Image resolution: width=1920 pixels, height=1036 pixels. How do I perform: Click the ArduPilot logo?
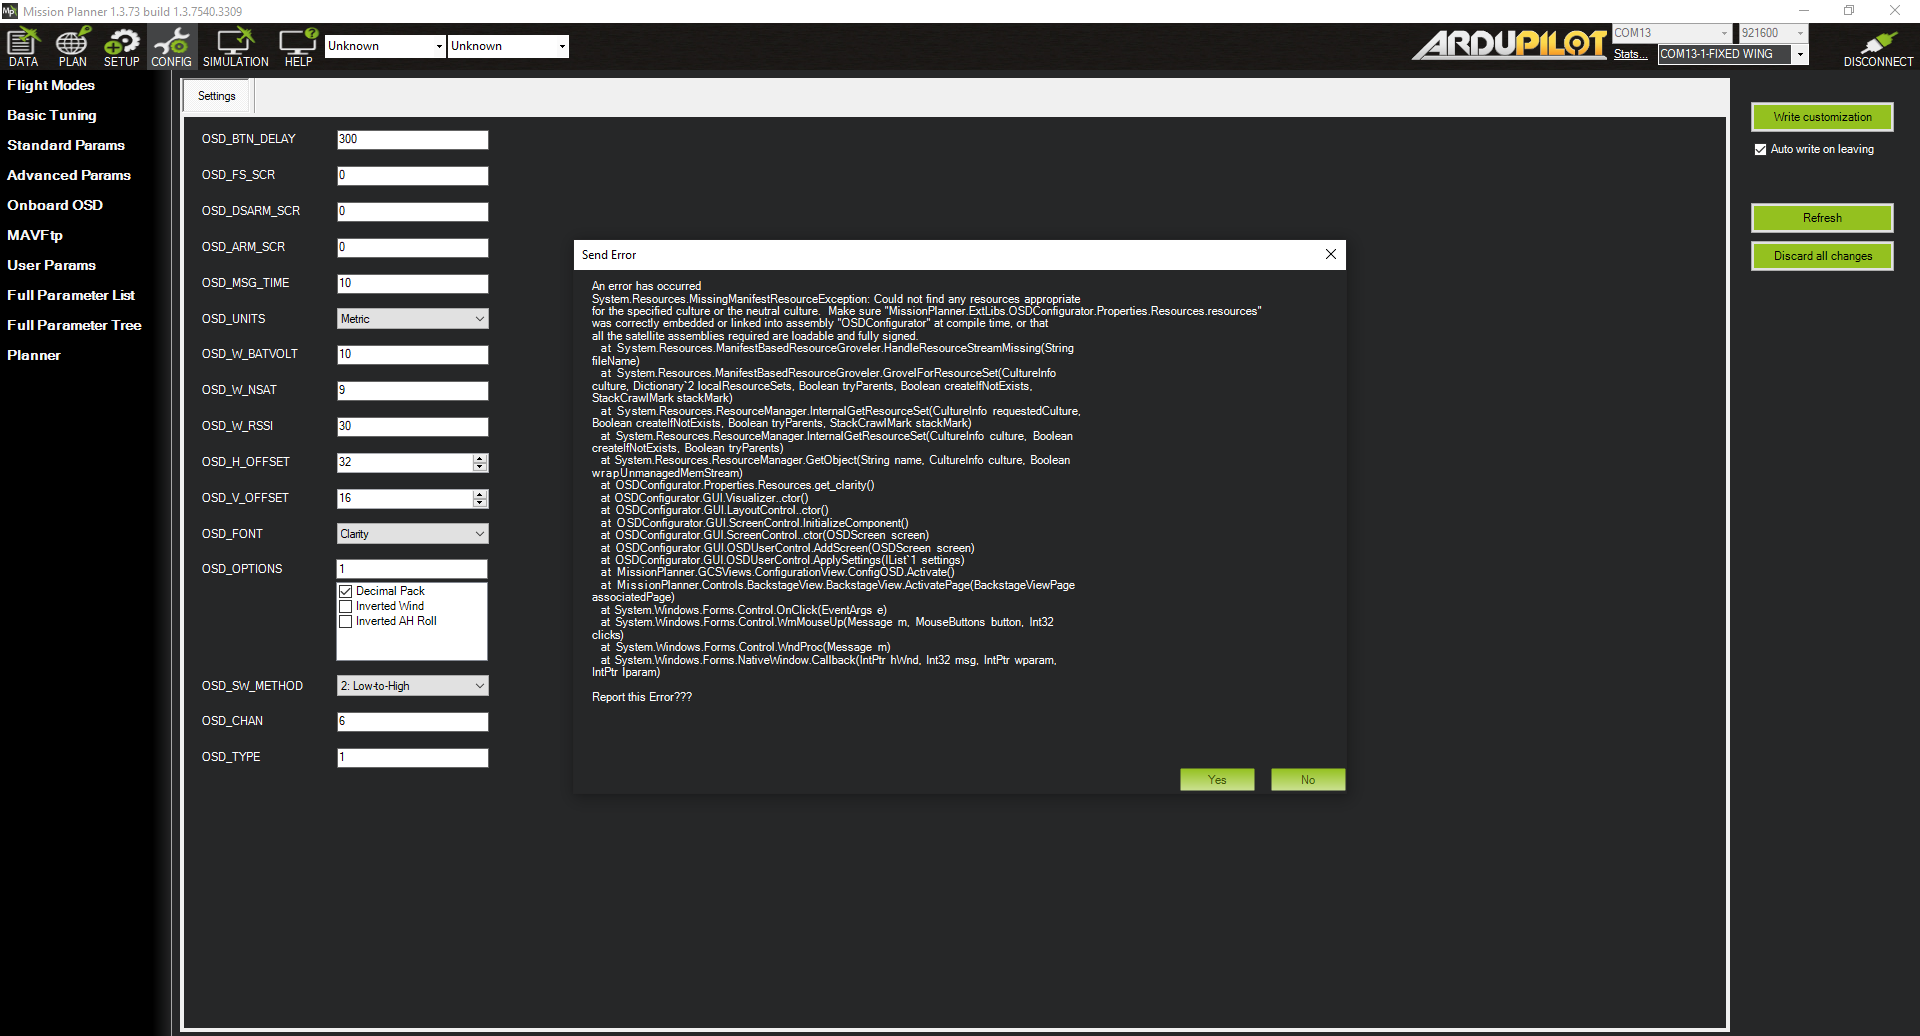click(x=1509, y=44)
